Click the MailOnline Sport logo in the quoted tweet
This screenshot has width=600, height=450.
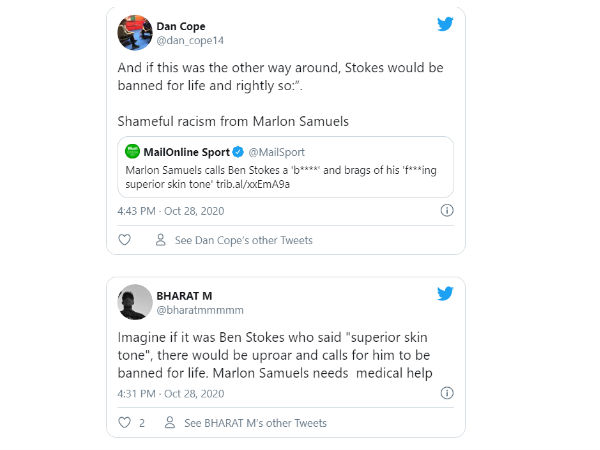(132, 151)
